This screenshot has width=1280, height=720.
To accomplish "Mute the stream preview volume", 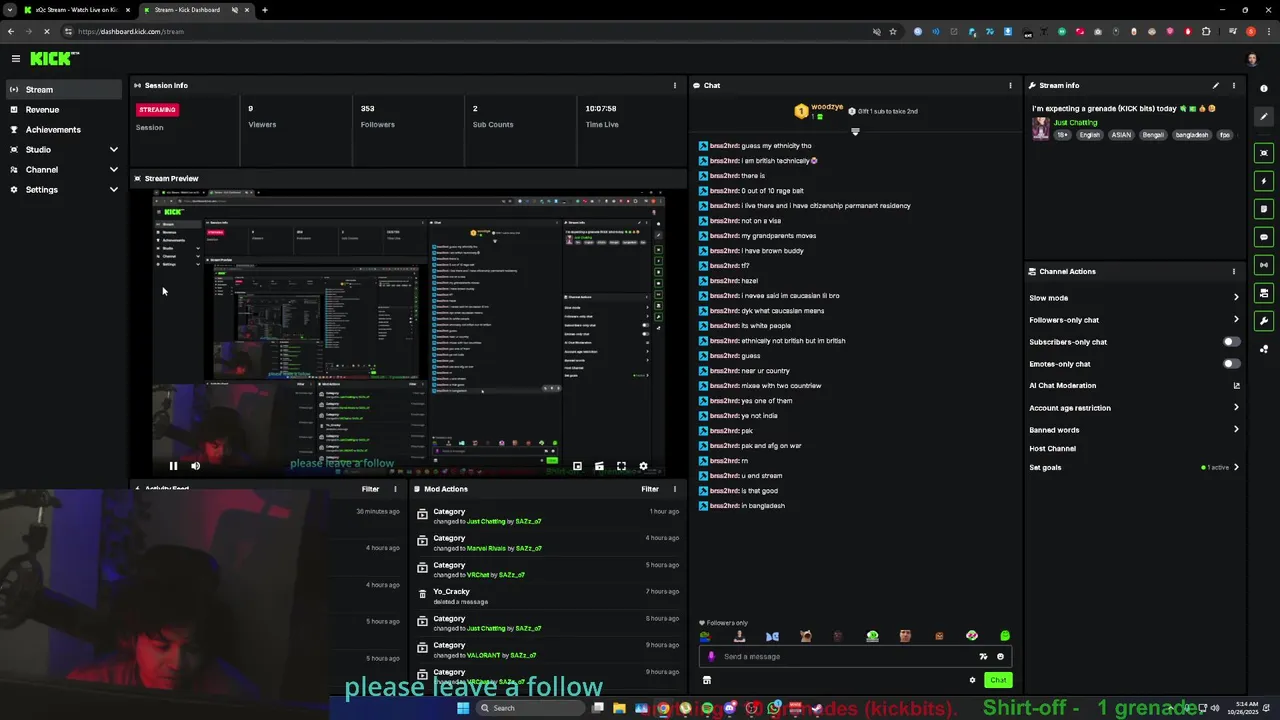I will 195,466.
